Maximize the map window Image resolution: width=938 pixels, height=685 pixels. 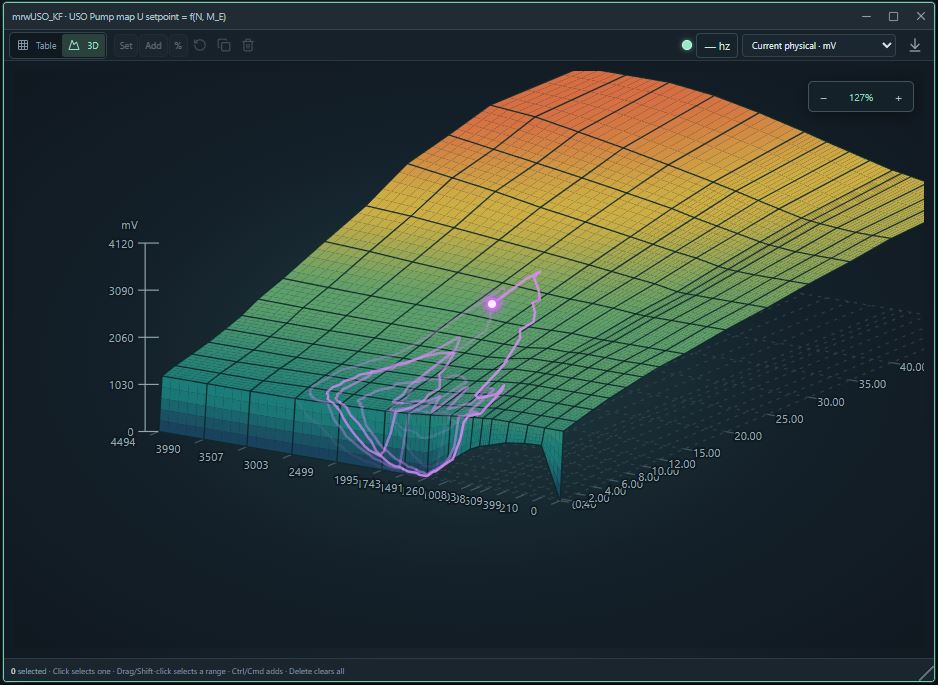[893, 17]
